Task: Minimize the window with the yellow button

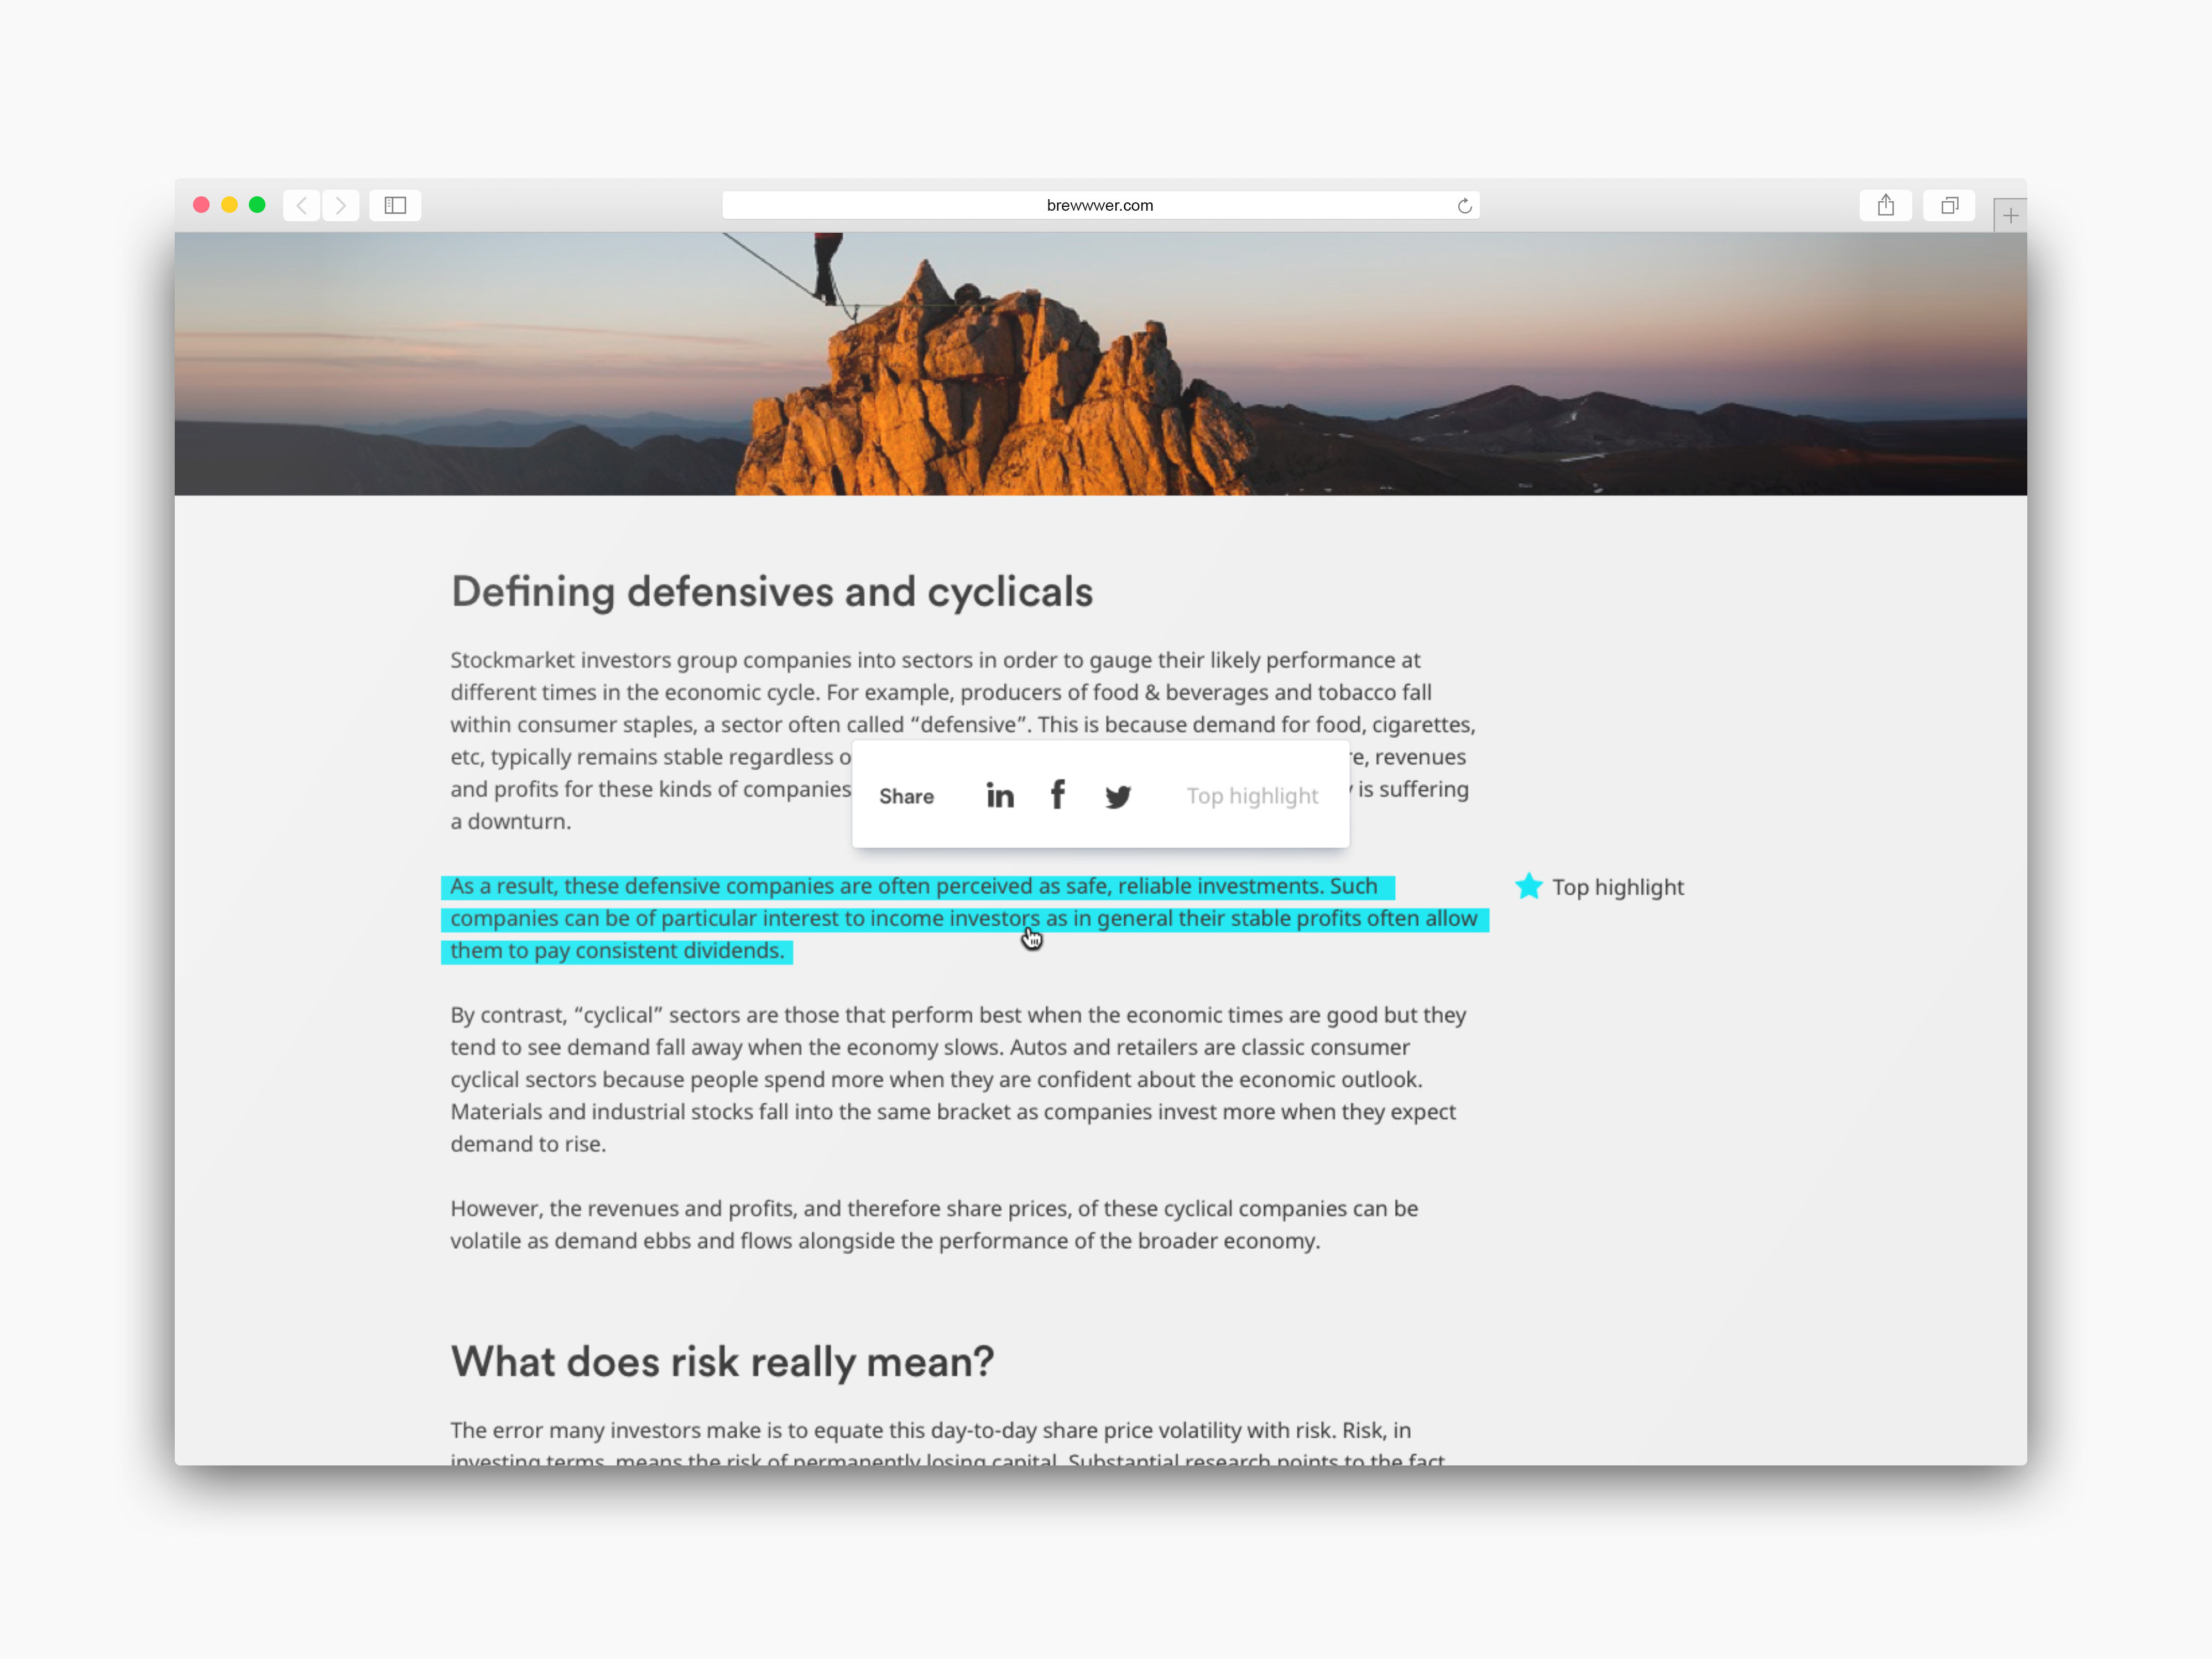Action: pyautogui.click(x=229, y=205)
